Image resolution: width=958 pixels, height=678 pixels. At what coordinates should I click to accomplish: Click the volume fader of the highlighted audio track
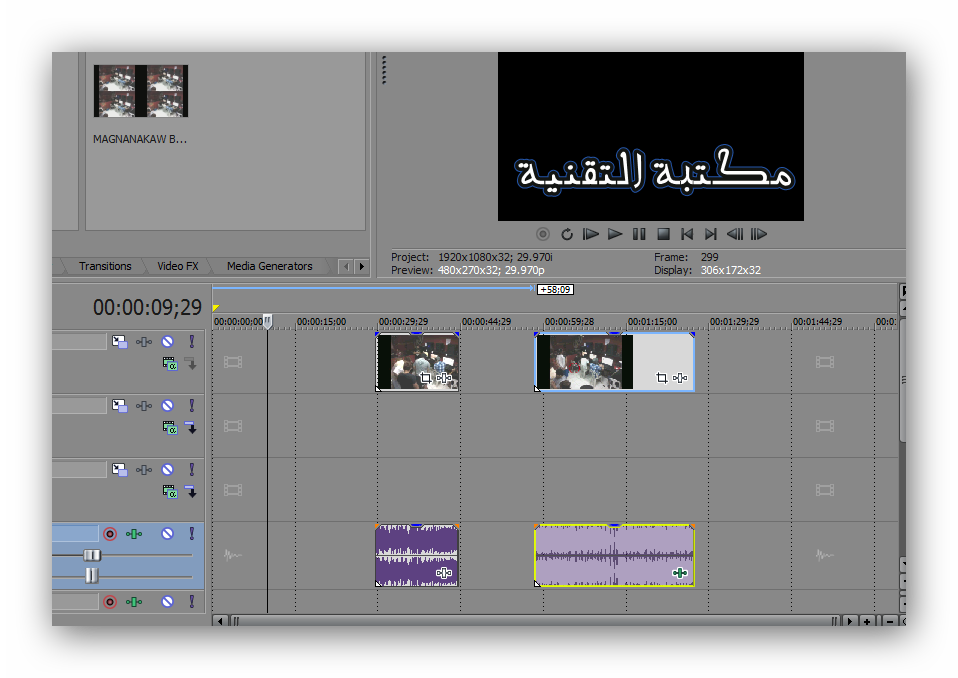click(x=92, y=555)
